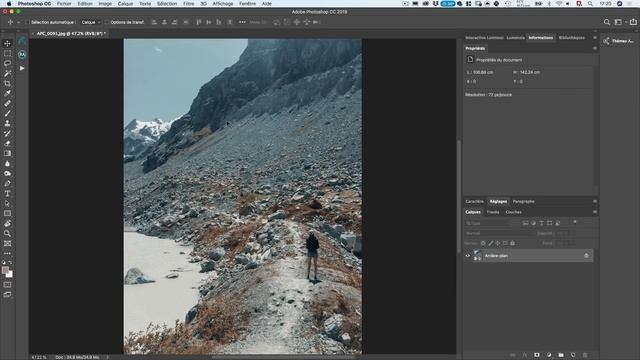
Task: Select the Rectangular Marquee tool
Action: pyautogui.click(x=7, y=53)
